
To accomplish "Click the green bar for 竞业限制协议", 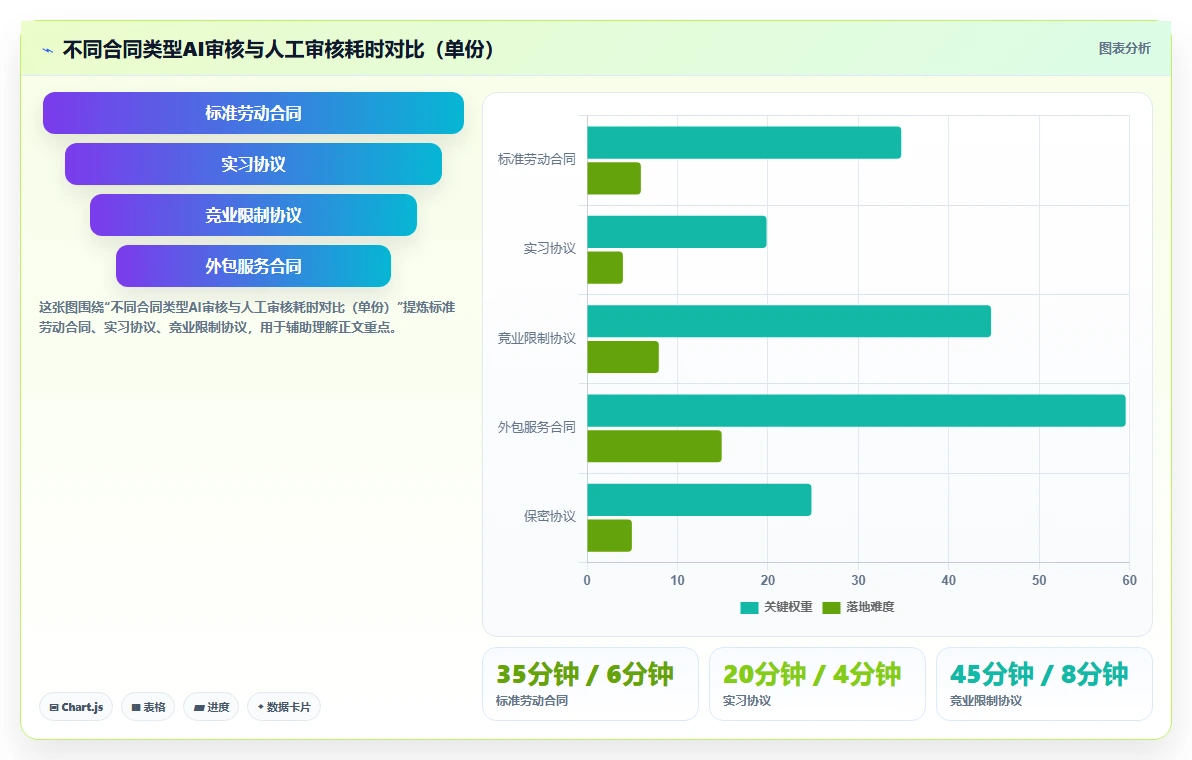I will (623, 357).
